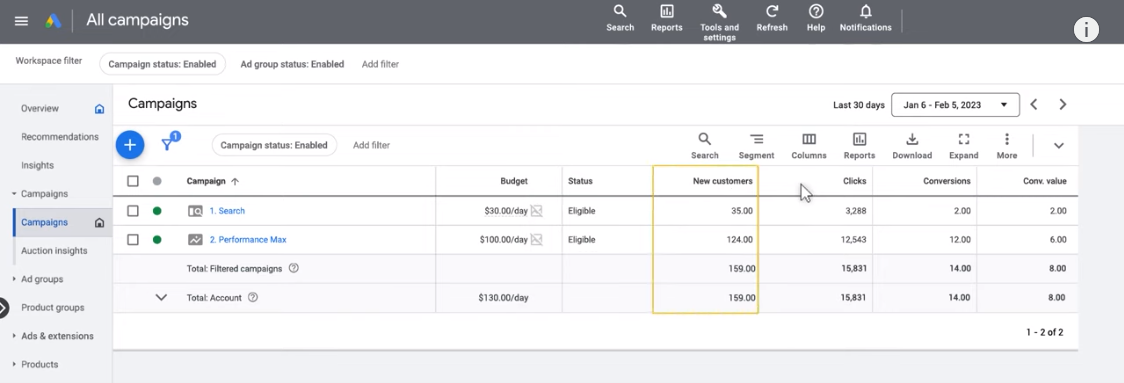Expand Ad groups in sidebar
Image resolution: width=1124 pixels, height=383 pixels.
click(14, 279)
